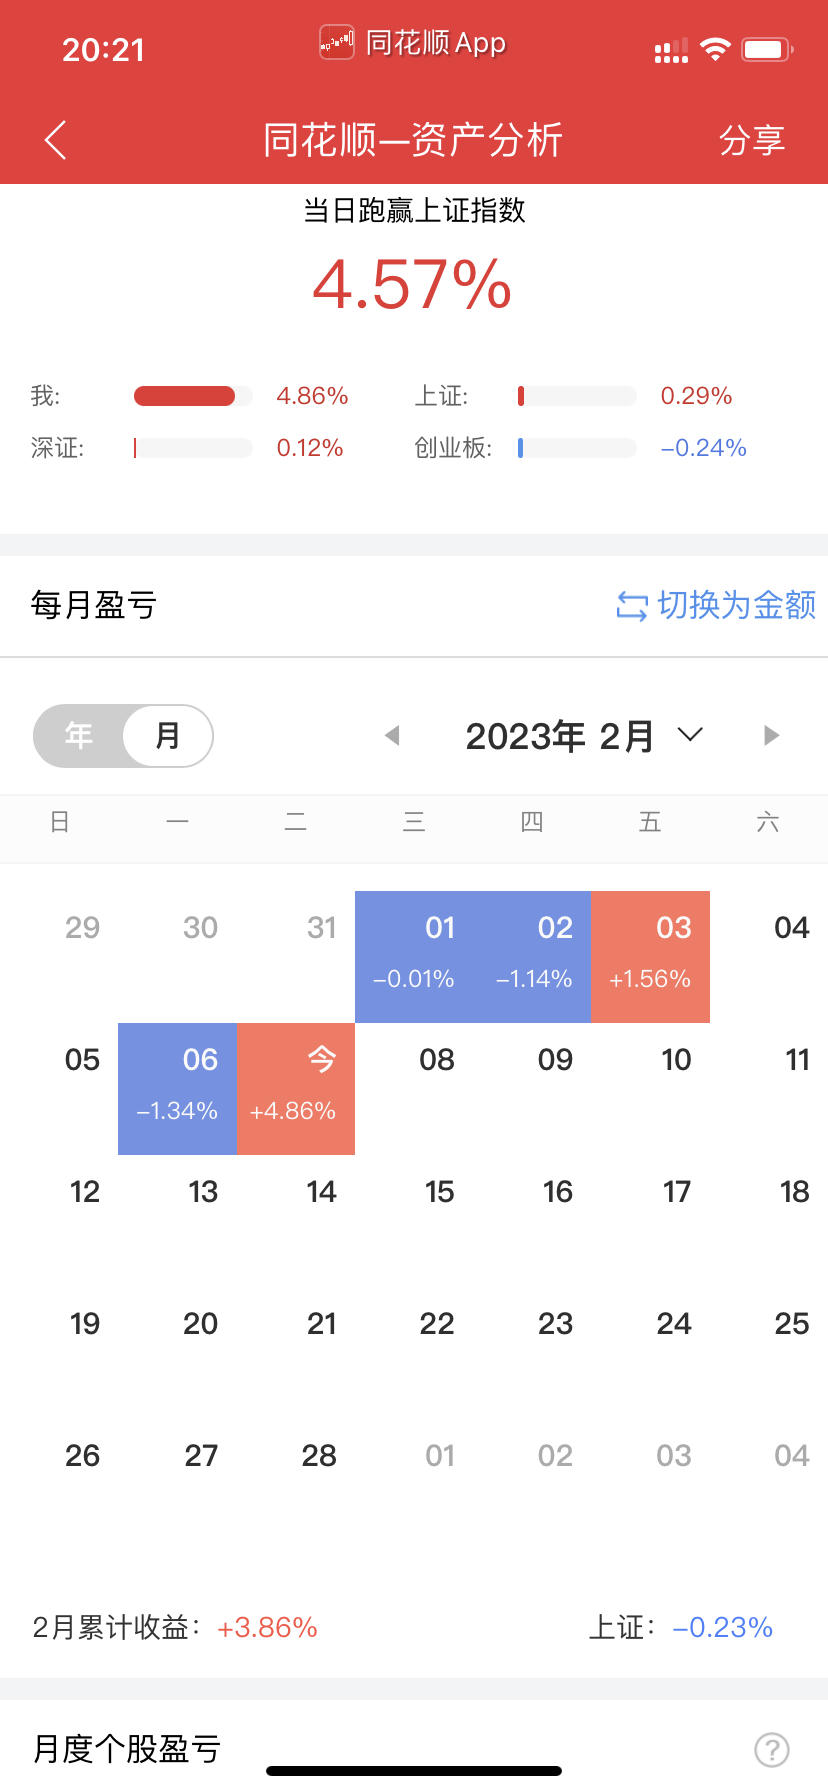Click the chevron next to 2月
Image resolution: width=828 pixels, height=1792 pixels.
point(690,735)
